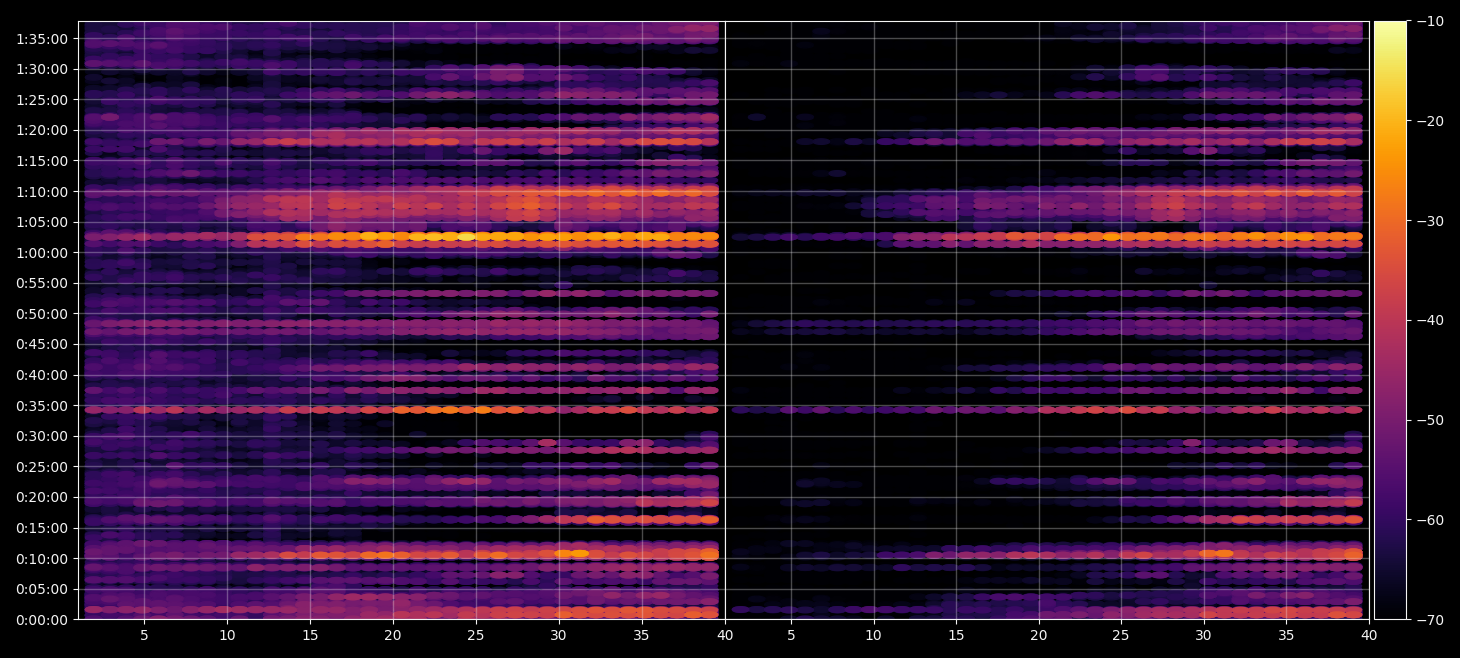Click x-axis label 10 of right heatmap

pos(874,635)
